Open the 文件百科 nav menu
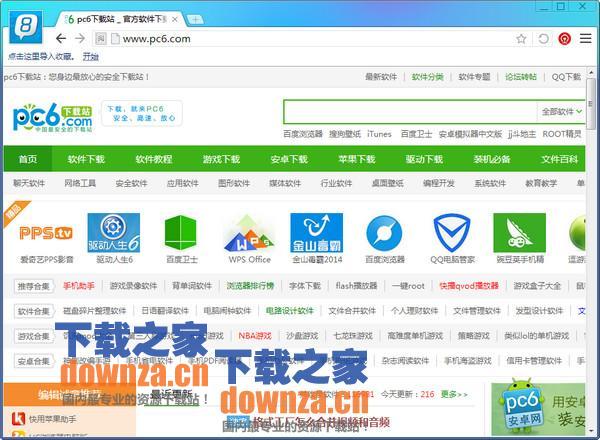Screen dimensions: 600x440 tap(559, 159)
